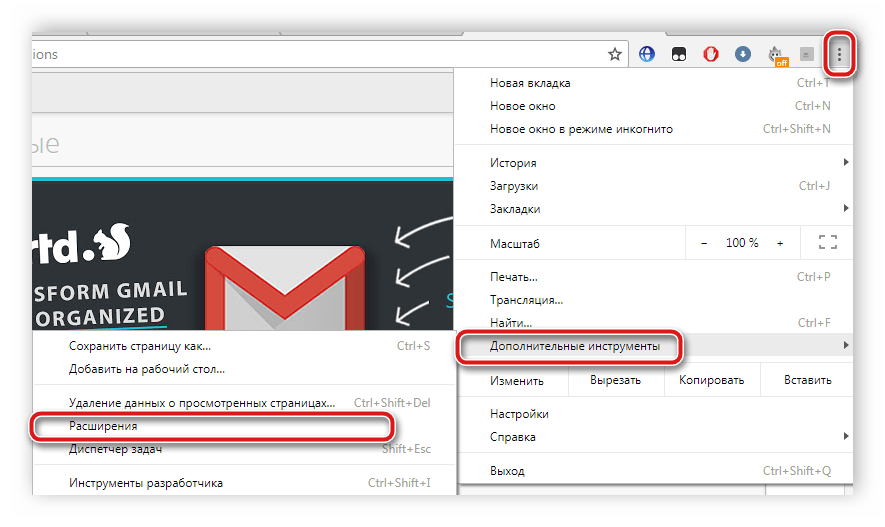Click the Изменить label in edit row

[x=516, y=381]
